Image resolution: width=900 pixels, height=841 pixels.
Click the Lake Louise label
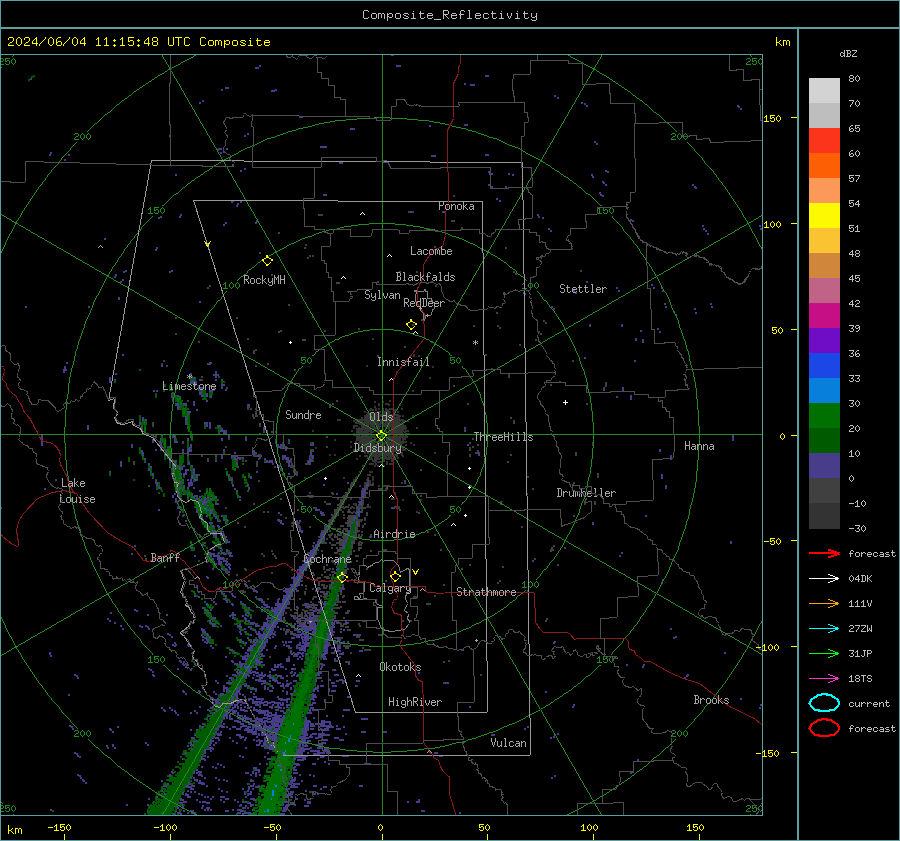pyautogui.click(x=77, y=491)
